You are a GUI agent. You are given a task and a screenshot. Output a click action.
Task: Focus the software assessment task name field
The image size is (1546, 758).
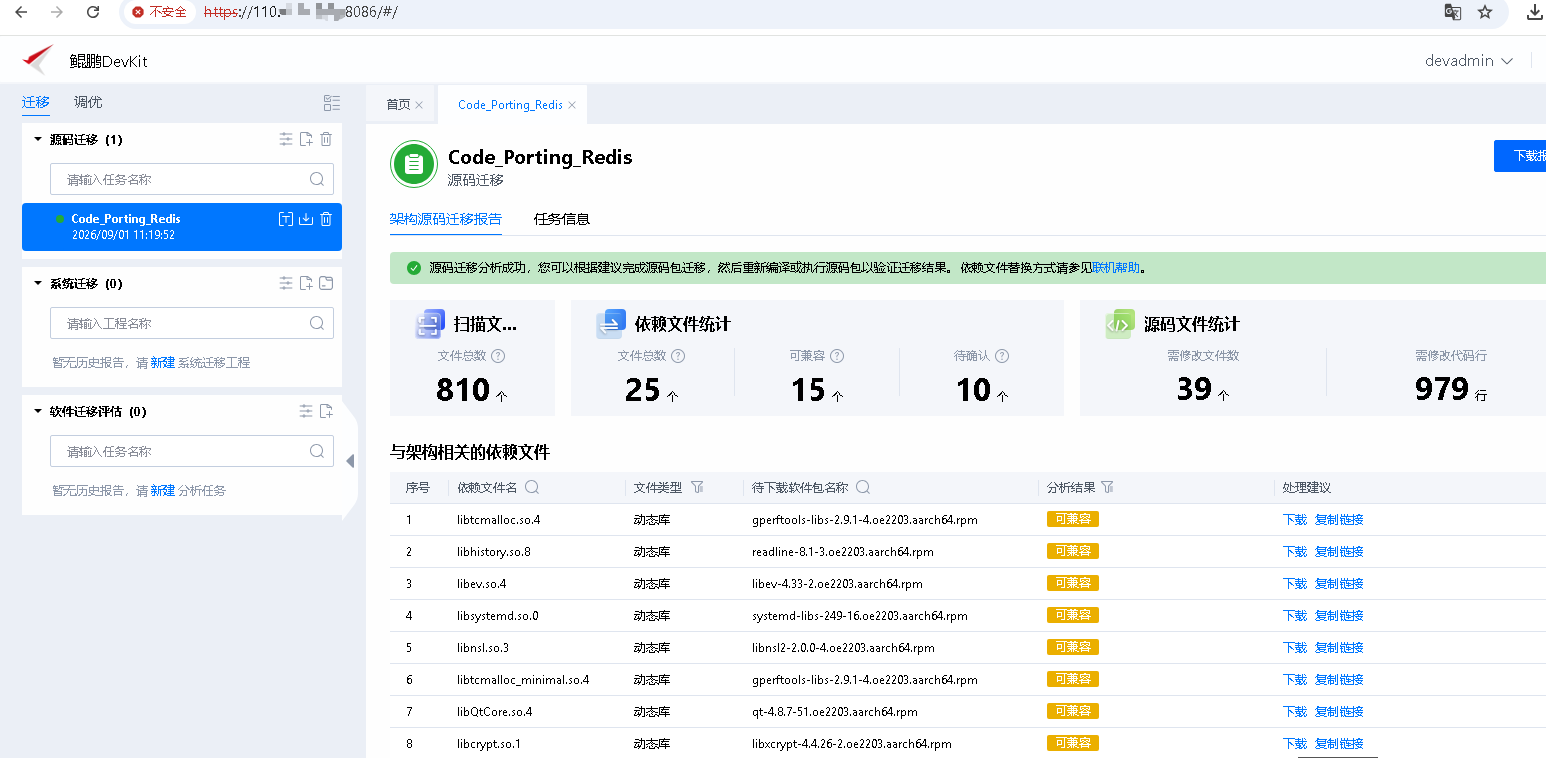tap(192, 451)
